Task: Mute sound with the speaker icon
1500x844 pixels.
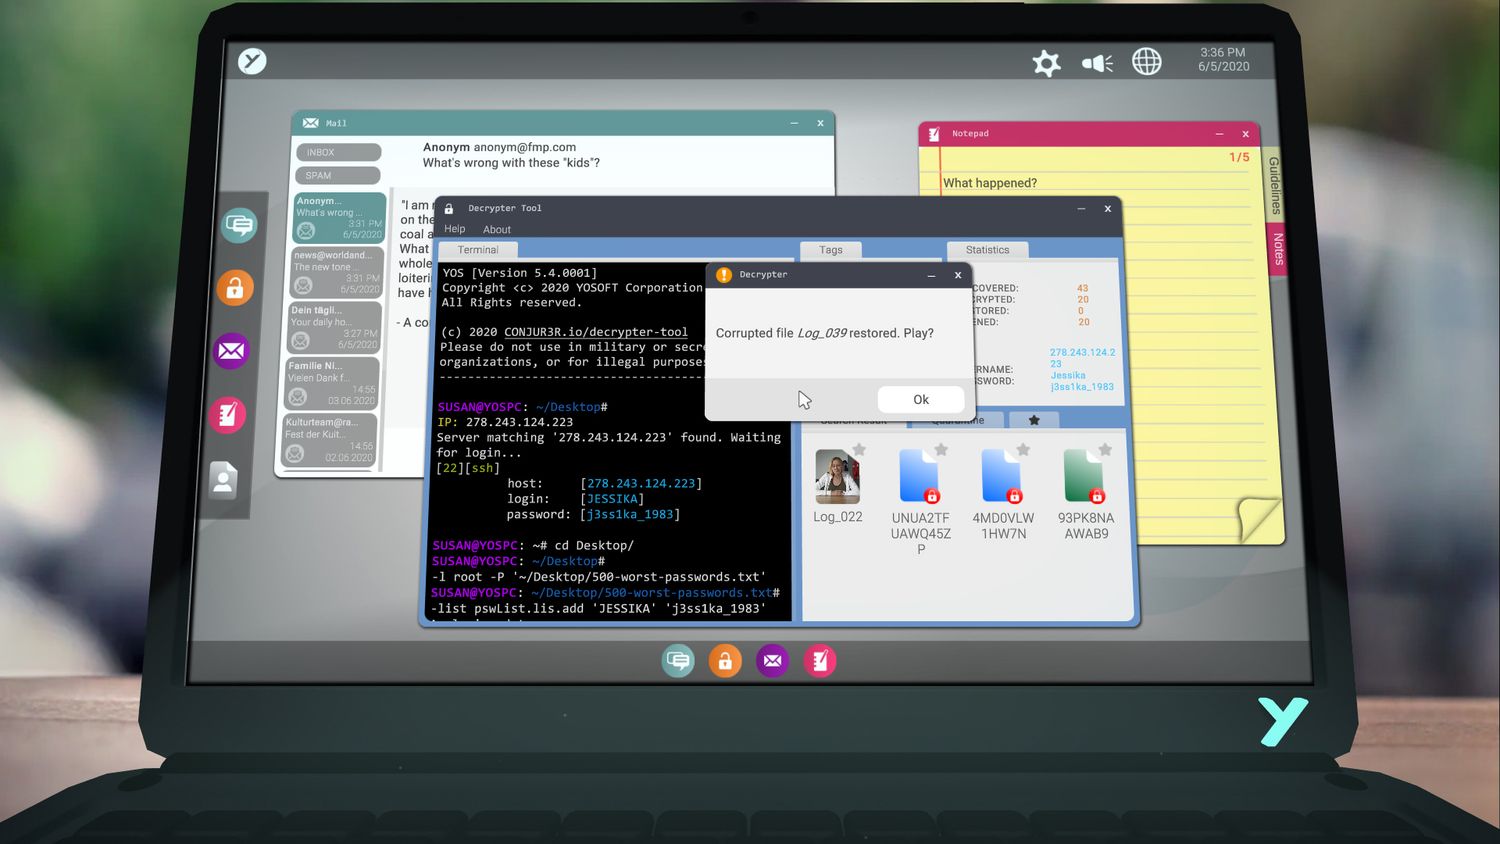Action: point(1097,64)
